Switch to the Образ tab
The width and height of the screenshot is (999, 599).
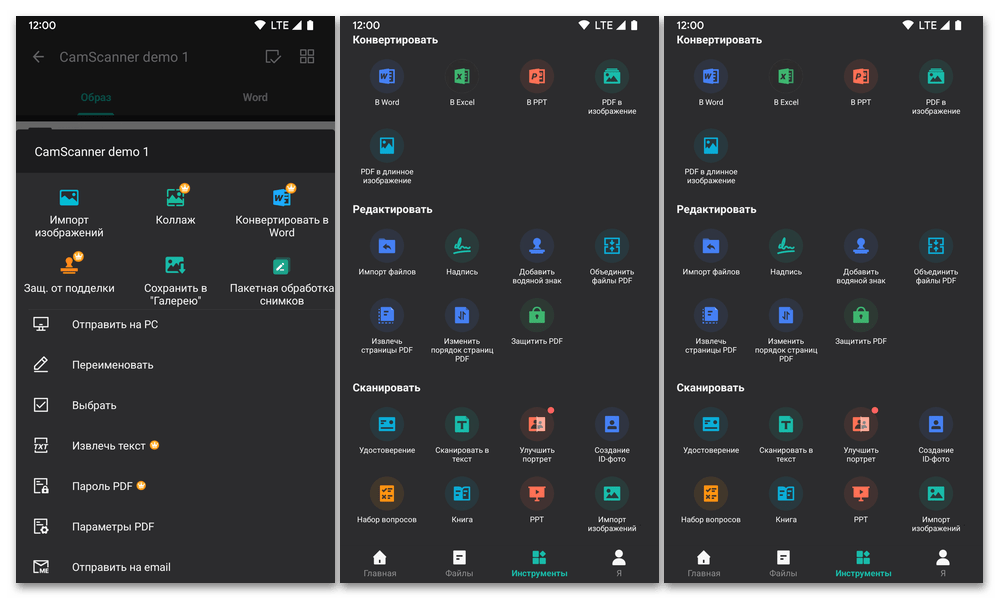(x=96, y=98)
